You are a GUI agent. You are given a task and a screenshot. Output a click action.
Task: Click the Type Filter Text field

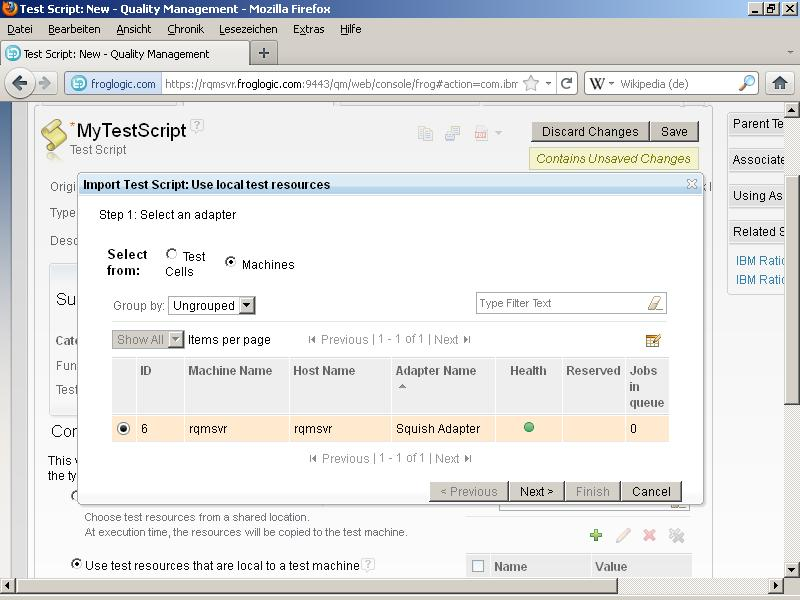(x=560, y=303)
